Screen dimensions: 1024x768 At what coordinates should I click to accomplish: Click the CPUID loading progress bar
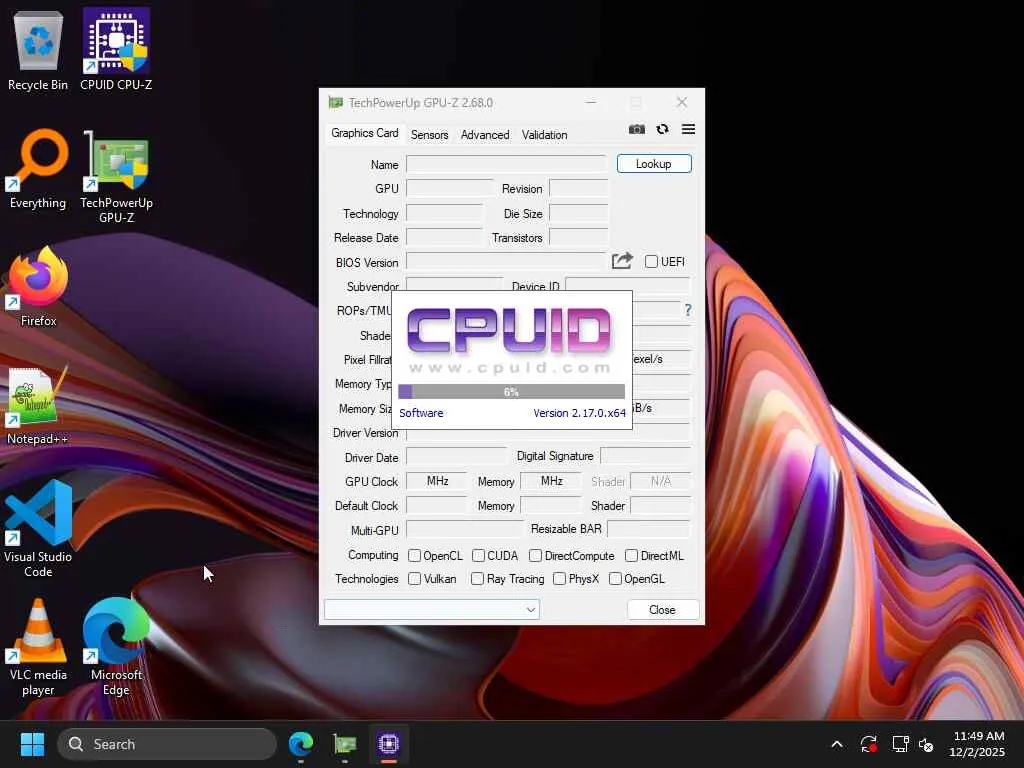511,392
